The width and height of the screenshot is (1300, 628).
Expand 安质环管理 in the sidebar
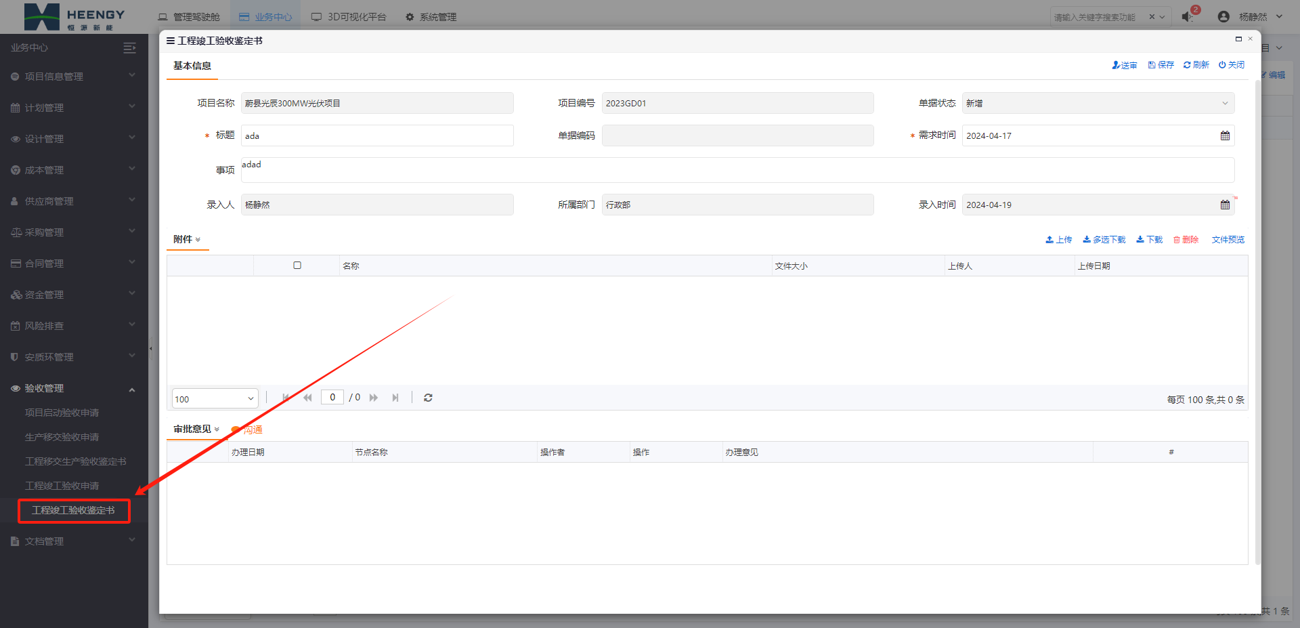point(74,357)
